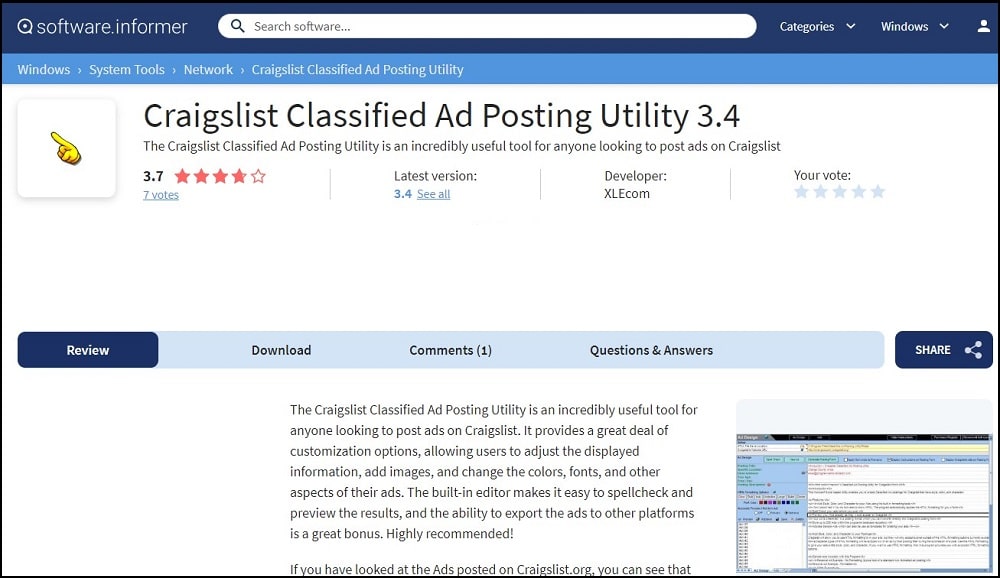Expand the Categories dropdown
1000x578 pixels.
[817, 26]
